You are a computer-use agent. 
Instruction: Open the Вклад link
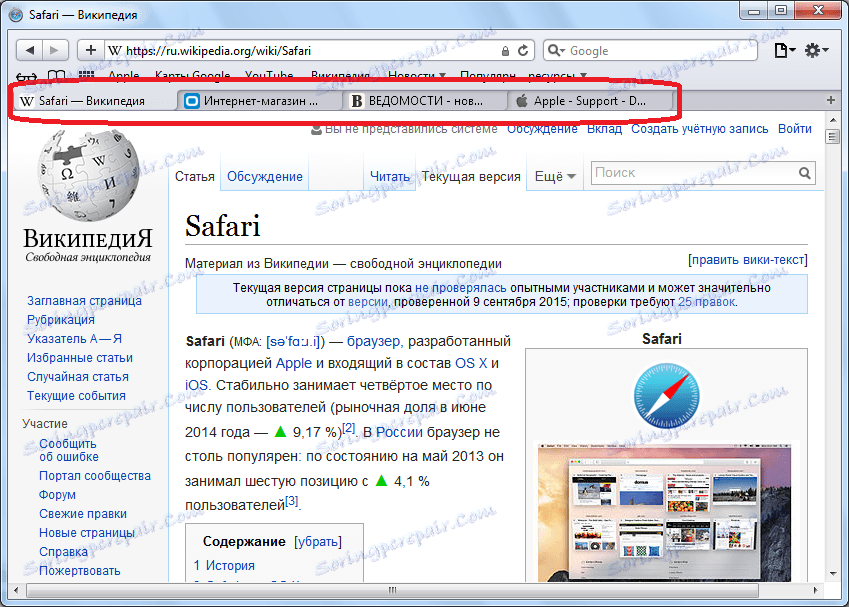coord(604,129)
